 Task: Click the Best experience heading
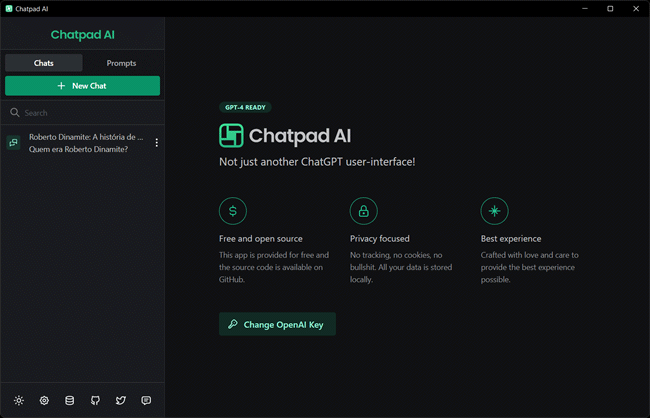(511, 239)
